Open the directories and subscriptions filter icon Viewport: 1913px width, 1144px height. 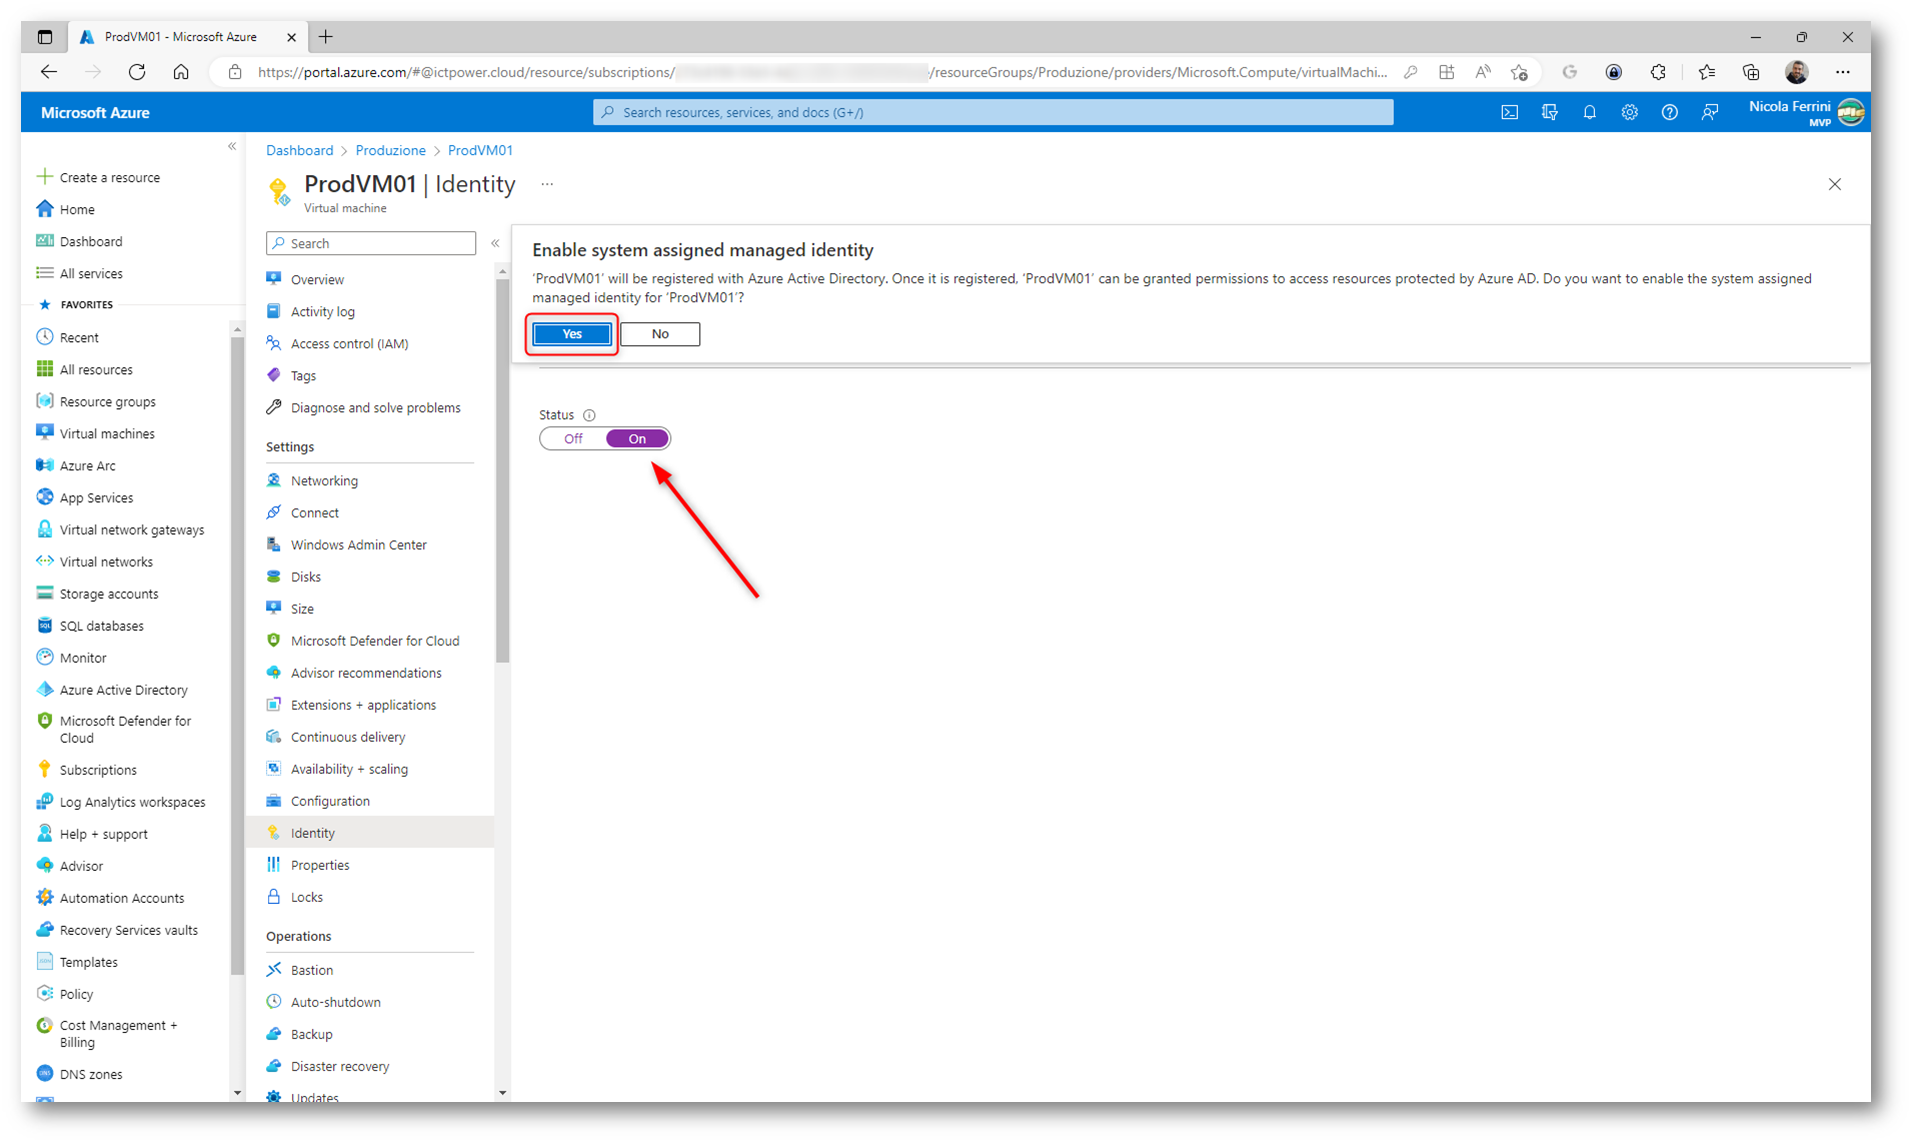click(1549, 113)
